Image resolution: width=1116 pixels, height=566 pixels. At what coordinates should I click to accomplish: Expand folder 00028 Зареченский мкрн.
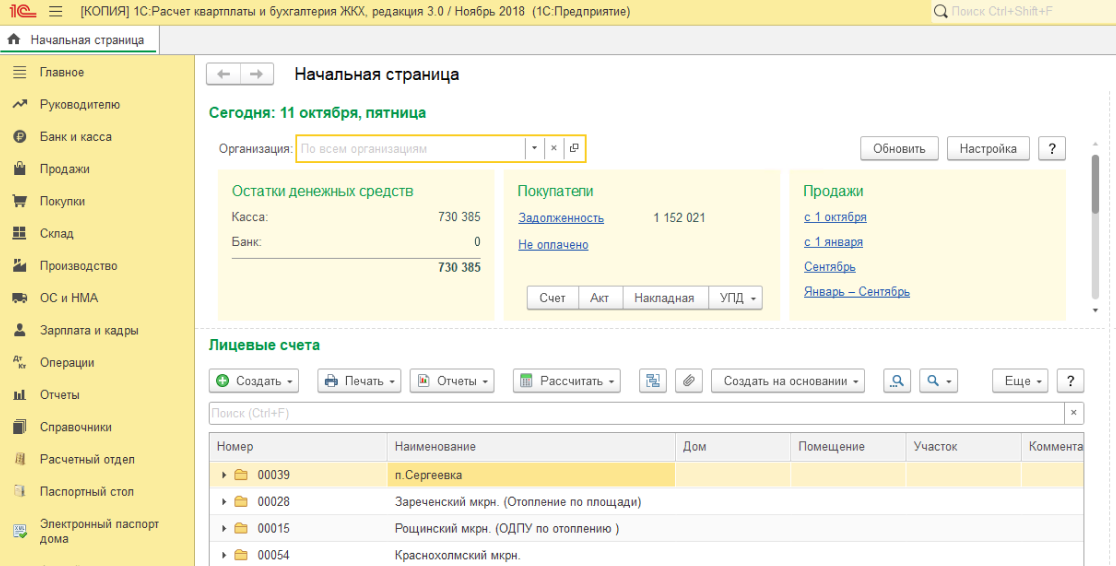point(224,502)
